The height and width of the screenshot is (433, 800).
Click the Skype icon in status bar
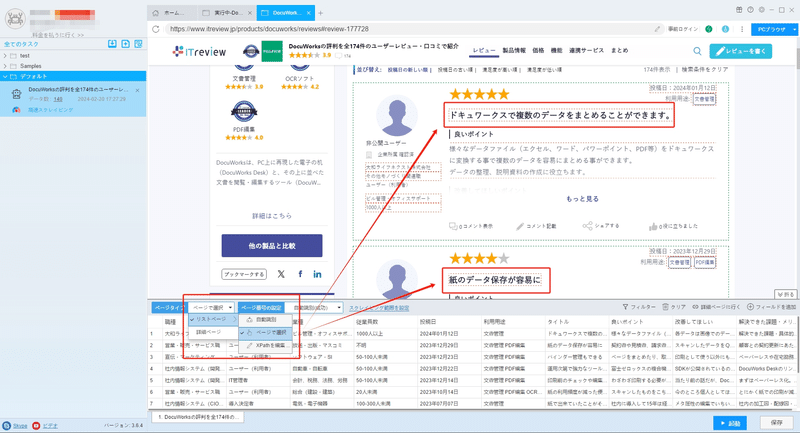click(x=7, y=425)
